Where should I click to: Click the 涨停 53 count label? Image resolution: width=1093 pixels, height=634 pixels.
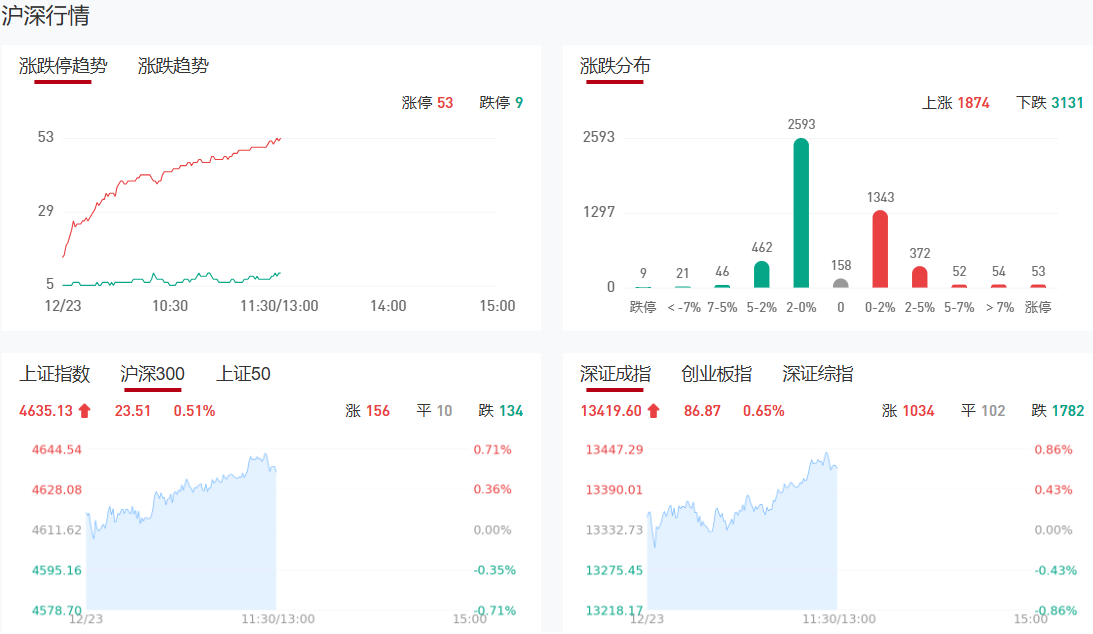[x=427, y=103]
